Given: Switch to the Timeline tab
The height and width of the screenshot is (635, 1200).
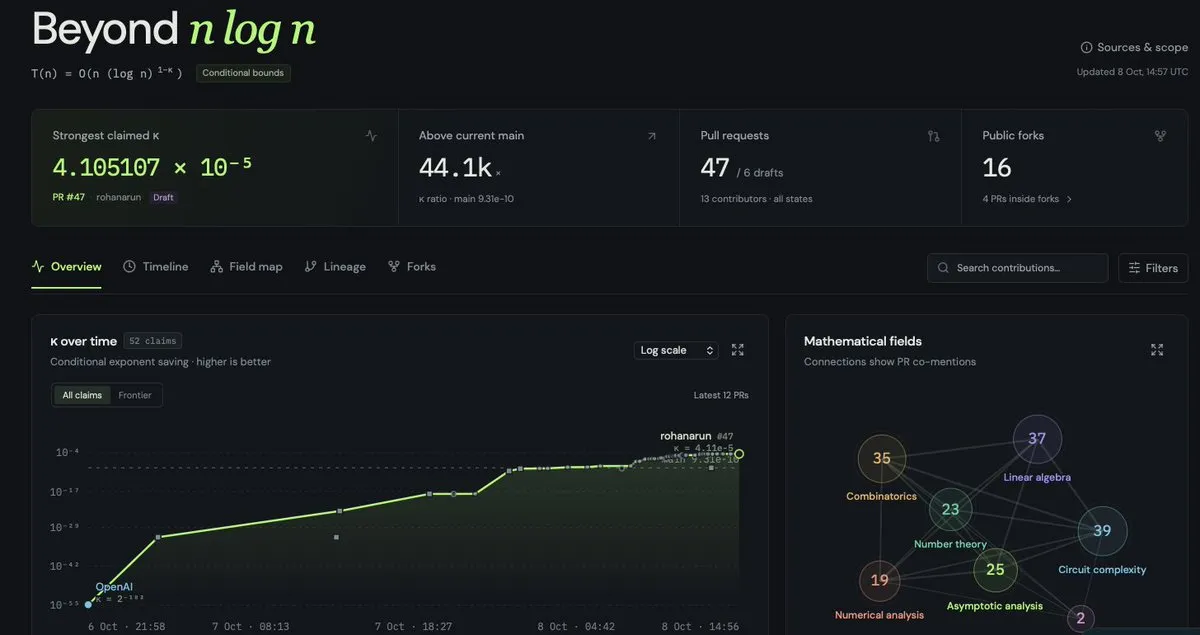Looking at the screenshot, I should point(156,267).
